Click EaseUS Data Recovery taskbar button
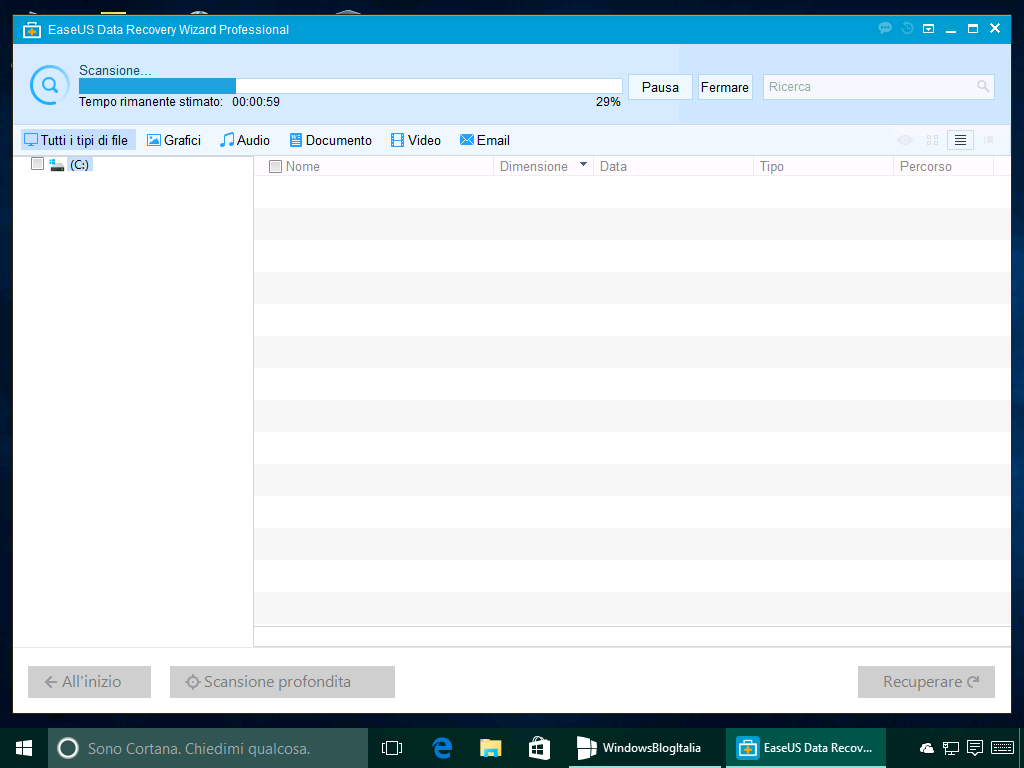 point(805,748)
